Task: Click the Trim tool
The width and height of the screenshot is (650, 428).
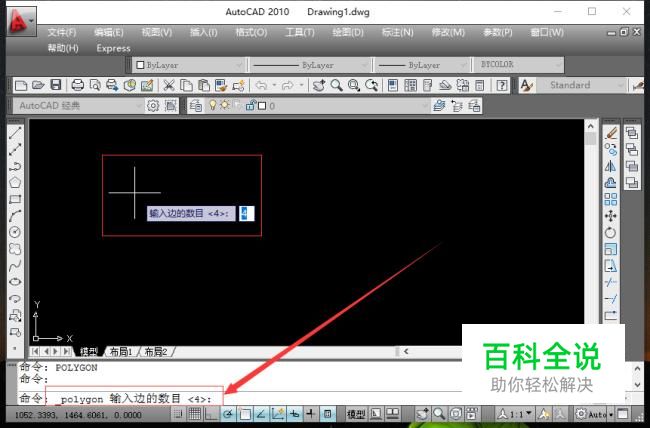Action: pyautogui.click(x=611, y=282)
